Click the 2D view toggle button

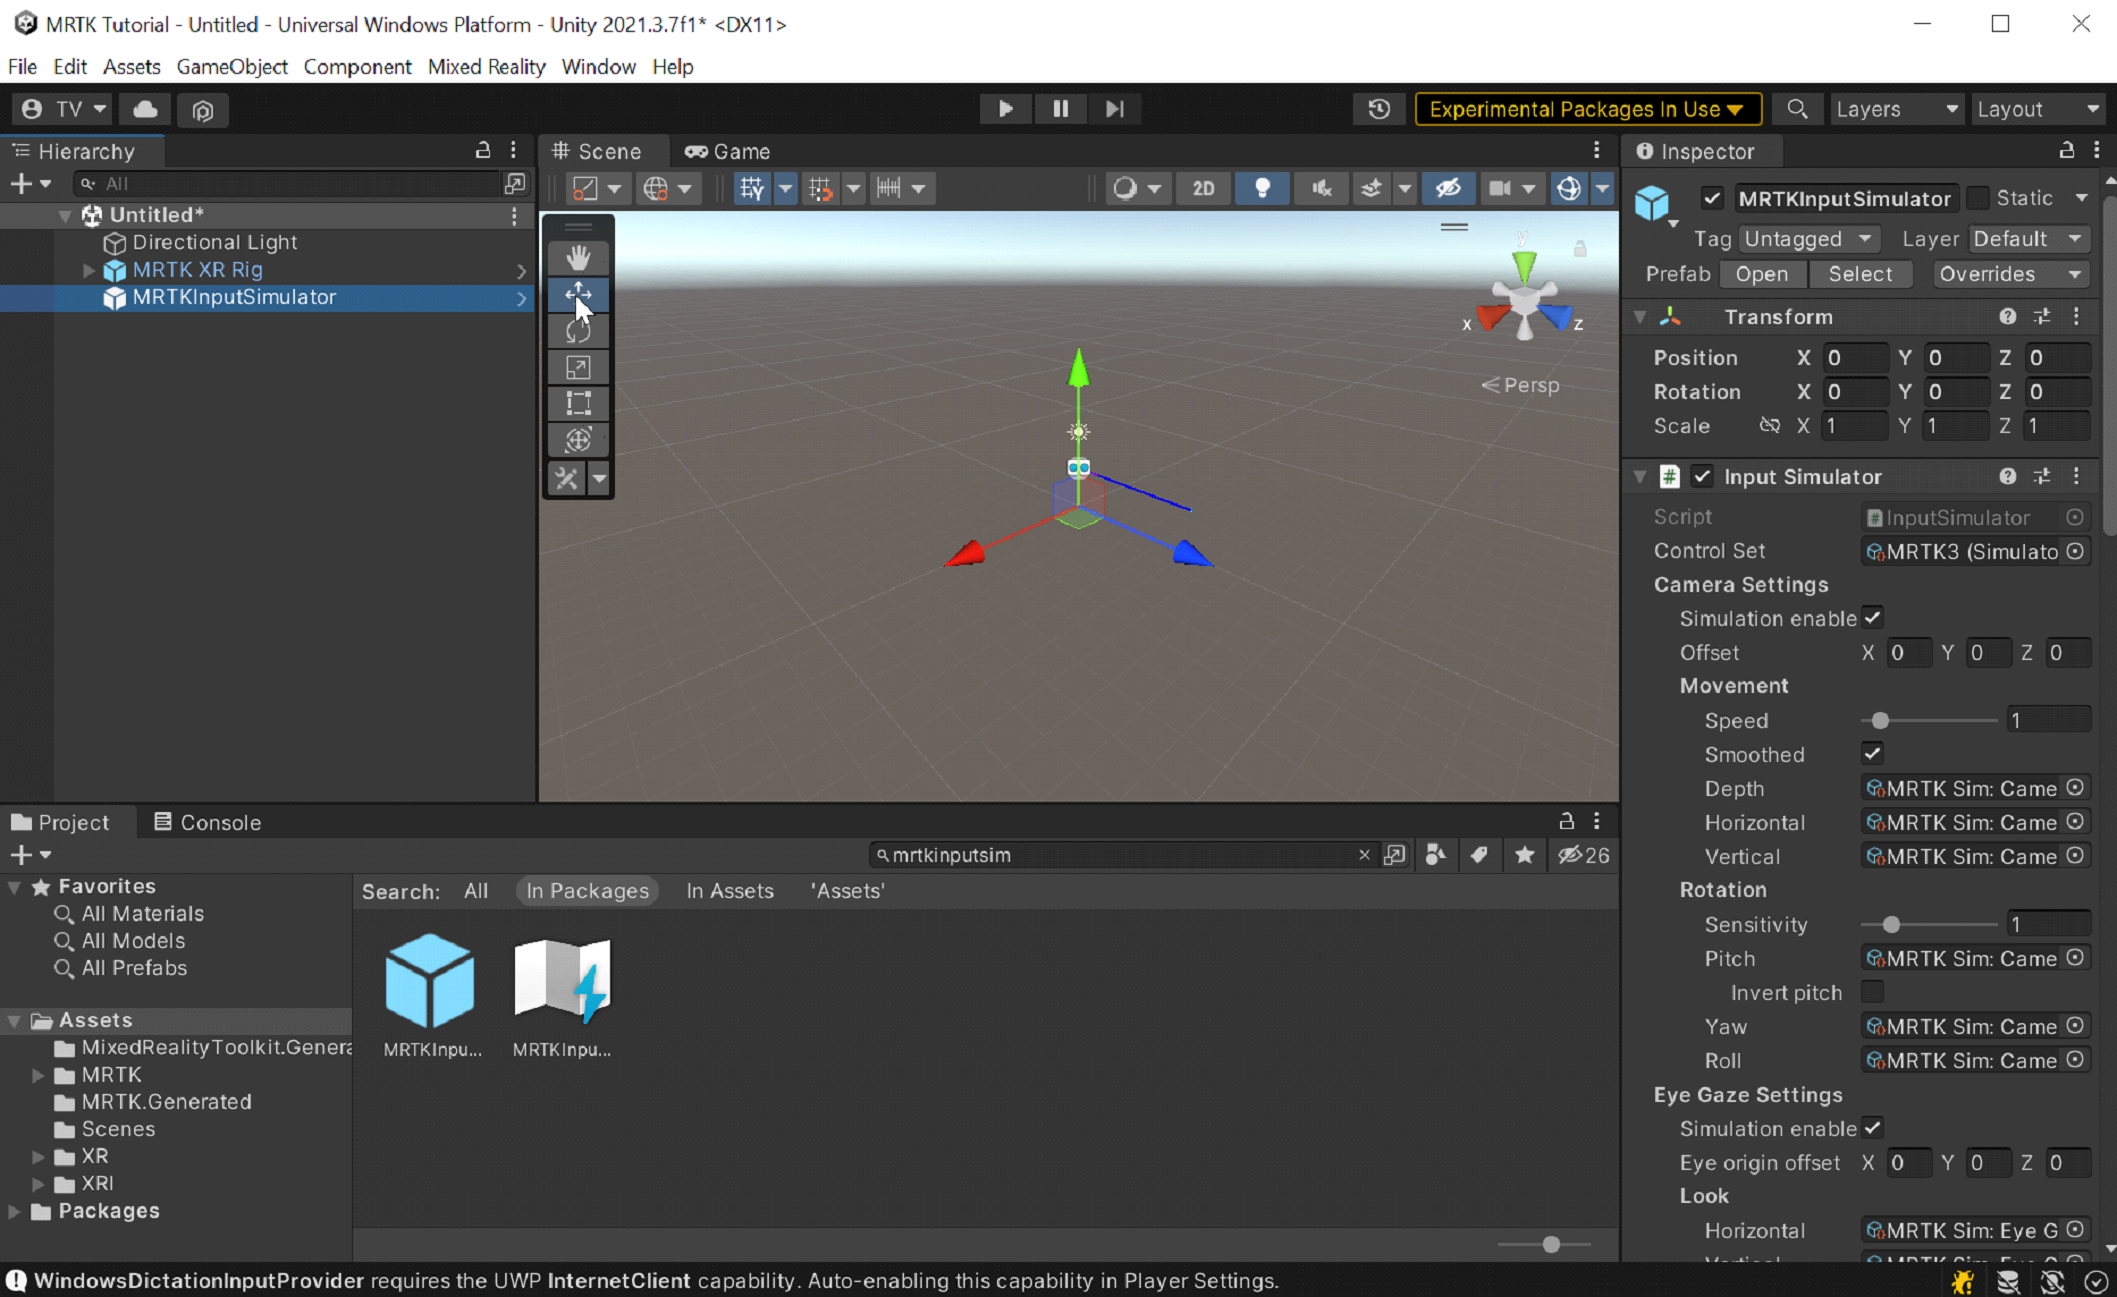[x=1205, y=186]
